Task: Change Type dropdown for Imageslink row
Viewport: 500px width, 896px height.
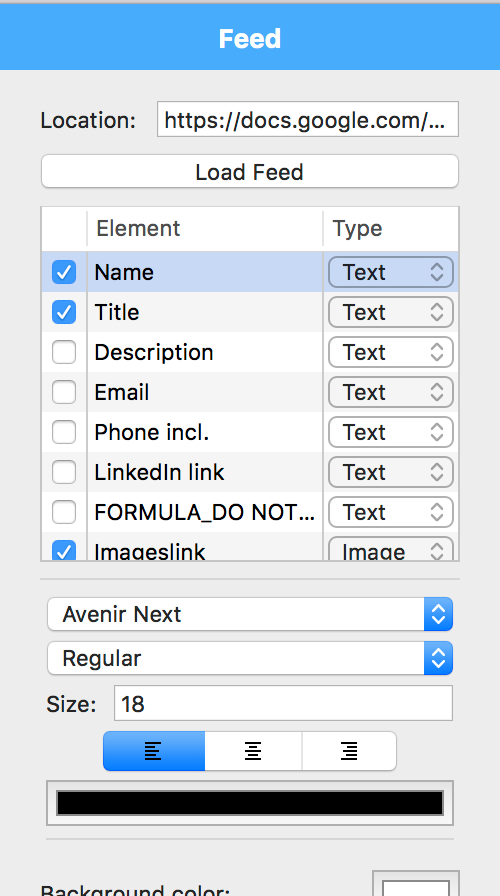Action: click(391, 550)
